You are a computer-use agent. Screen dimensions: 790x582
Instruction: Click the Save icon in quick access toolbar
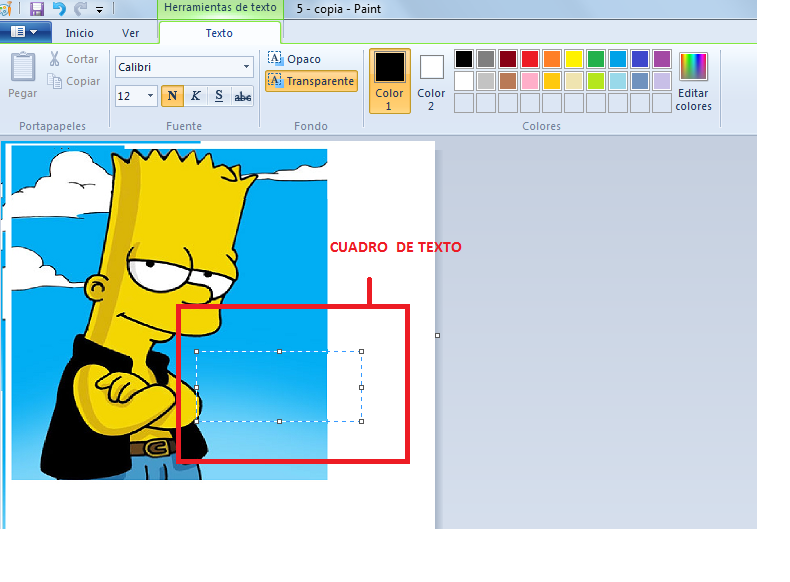tap(37, 9)
